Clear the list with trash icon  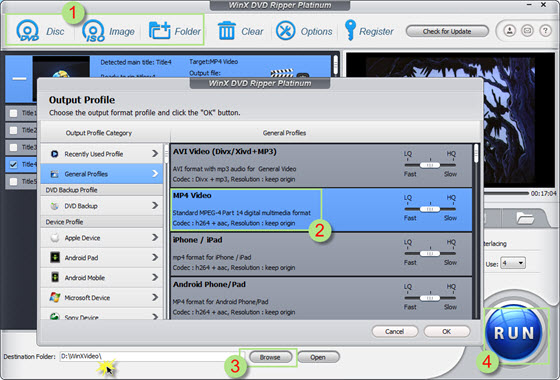tap(227, 30)
